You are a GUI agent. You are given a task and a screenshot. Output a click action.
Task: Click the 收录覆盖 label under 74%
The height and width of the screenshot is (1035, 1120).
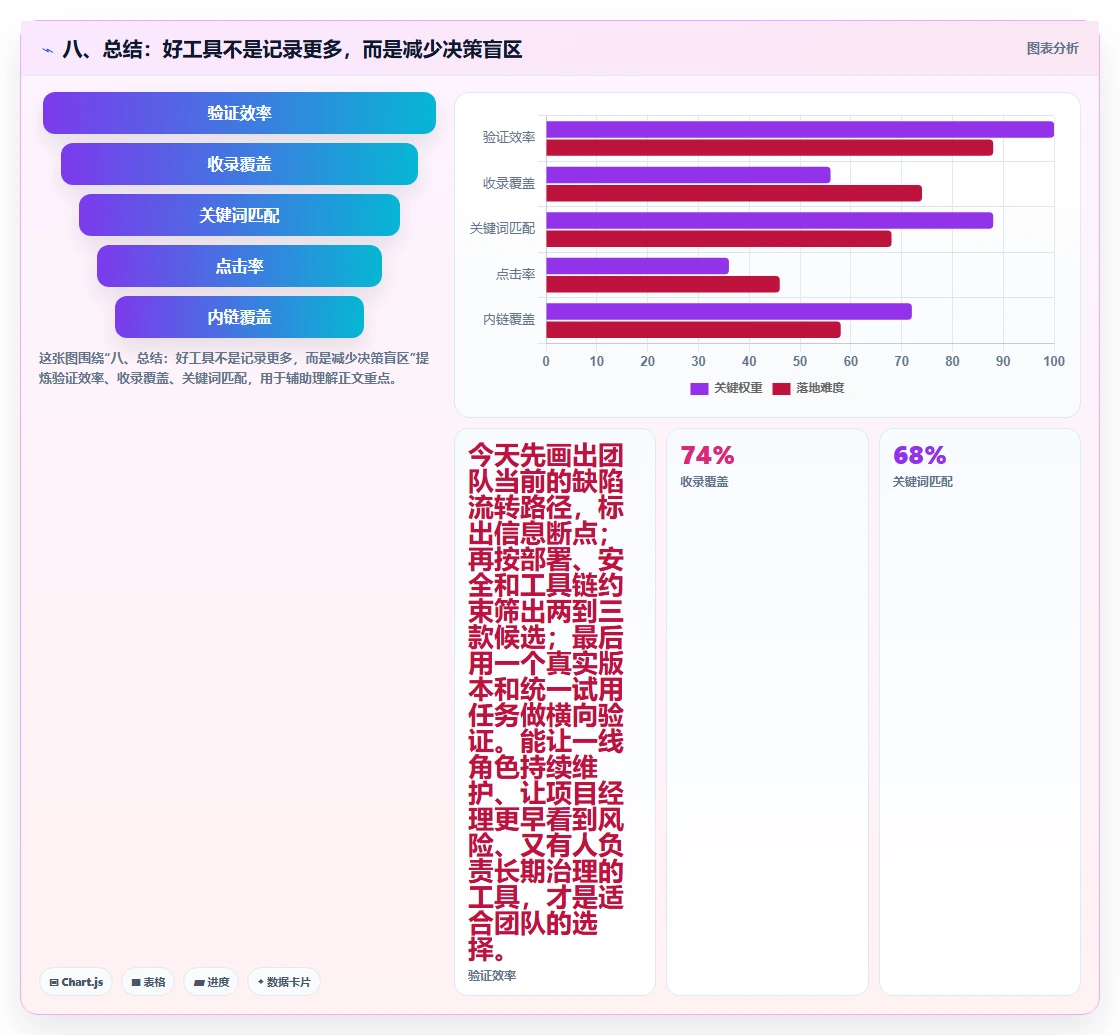coord(704,482)
